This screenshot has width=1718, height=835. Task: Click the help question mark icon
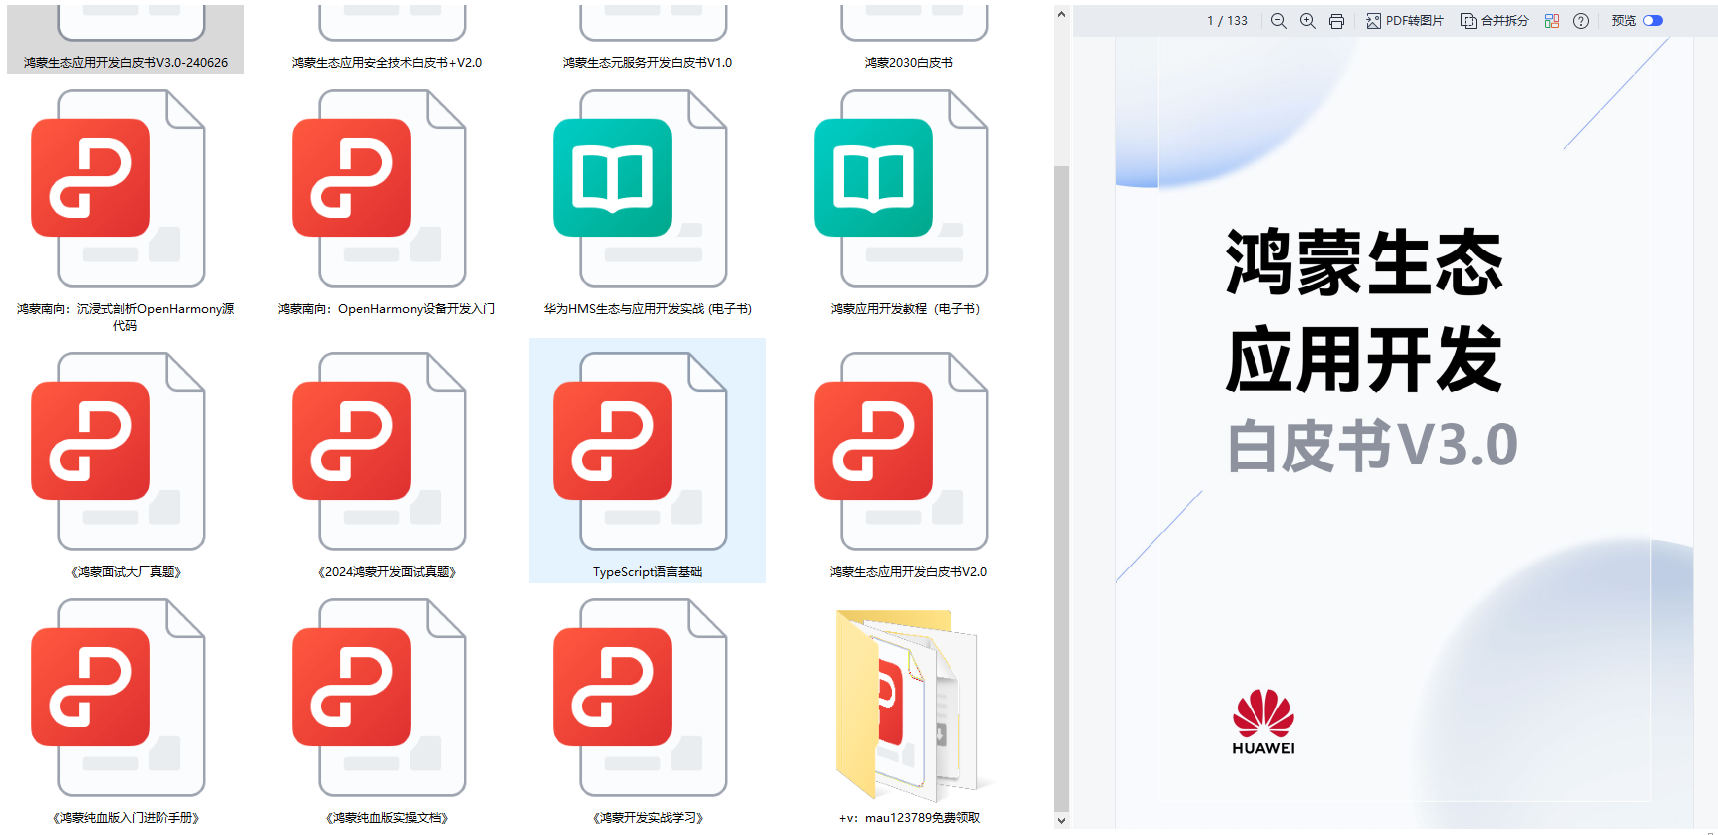click(1581, 21)
